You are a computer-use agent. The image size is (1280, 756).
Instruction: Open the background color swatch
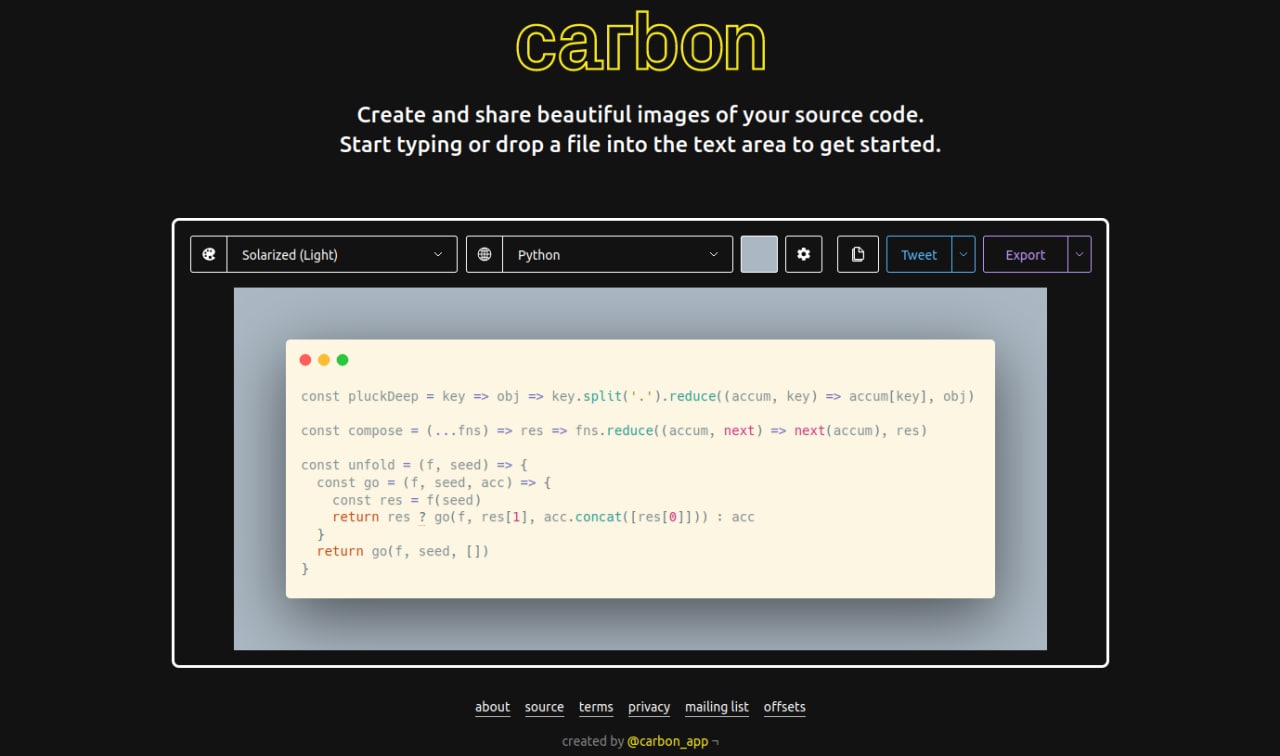pyautogui.click(x=759, y=254)
